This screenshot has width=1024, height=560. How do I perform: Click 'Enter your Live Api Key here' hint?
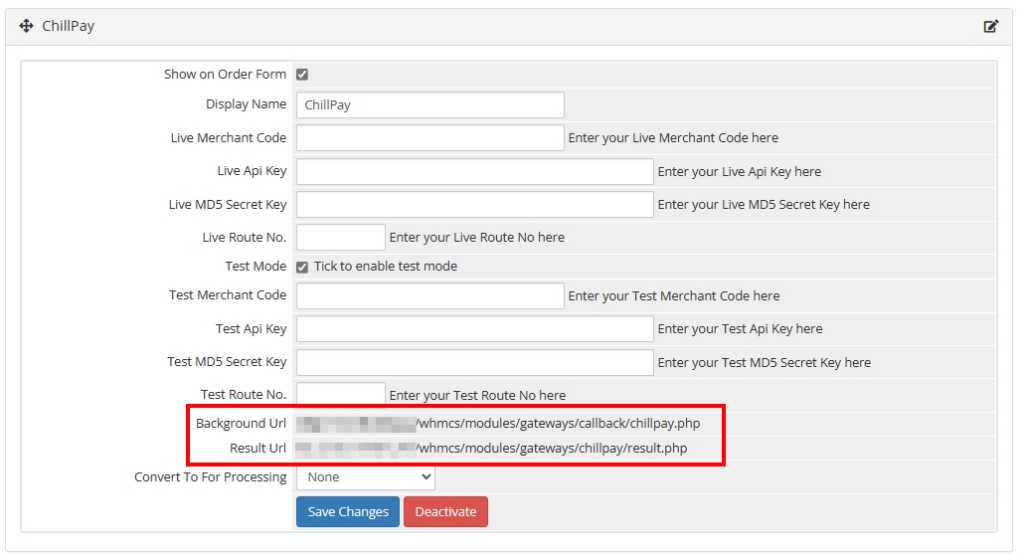(x=739, y=172)
